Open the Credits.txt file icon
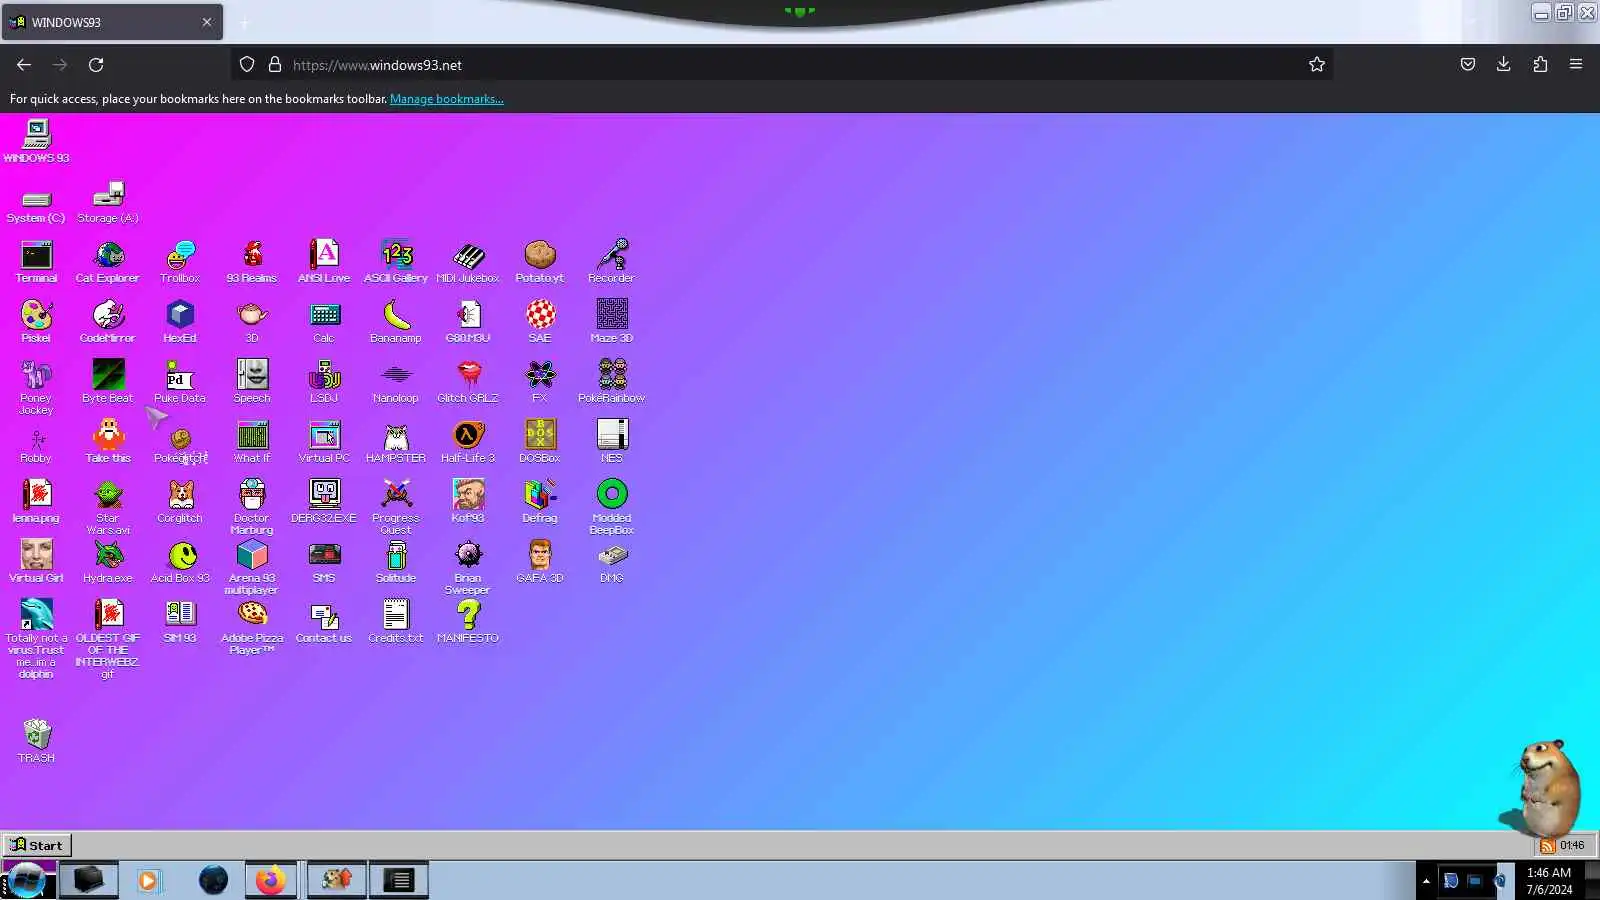The image size is (1600, 900). click(x=396, y=622)
